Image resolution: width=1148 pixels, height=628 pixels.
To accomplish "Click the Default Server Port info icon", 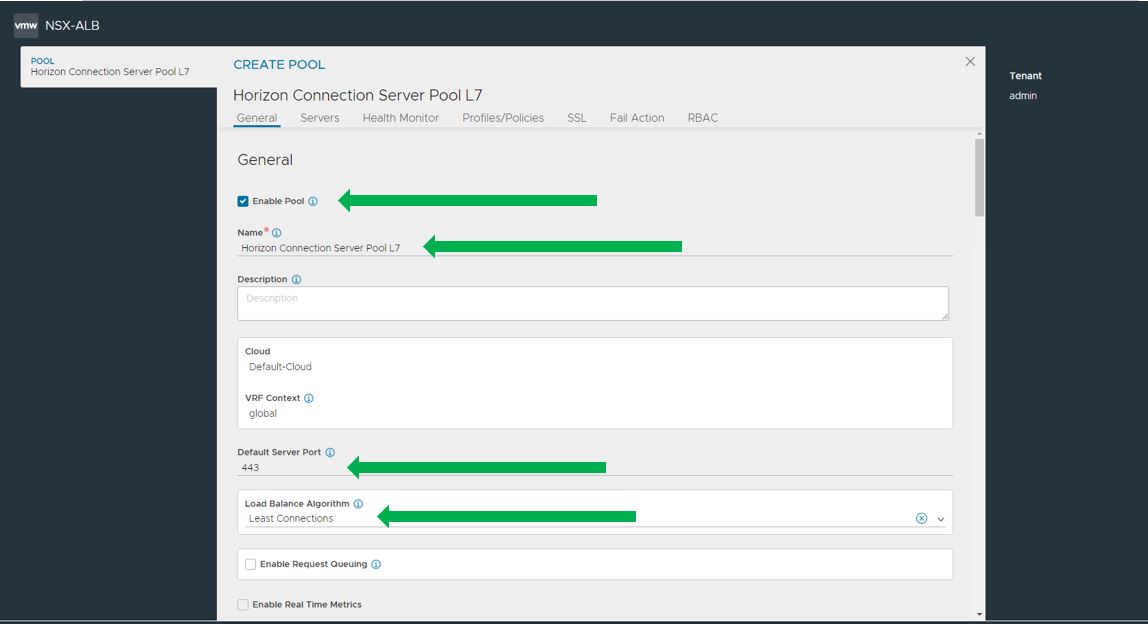I will [330, 452].
